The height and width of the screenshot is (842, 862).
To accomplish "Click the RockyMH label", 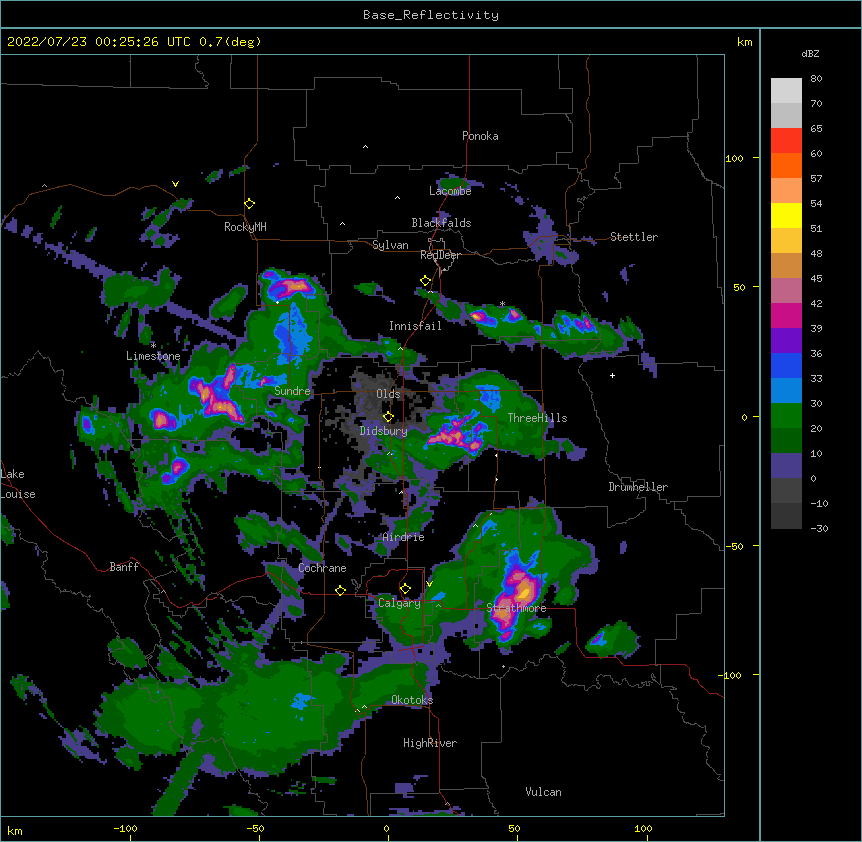I will (245, 227).
